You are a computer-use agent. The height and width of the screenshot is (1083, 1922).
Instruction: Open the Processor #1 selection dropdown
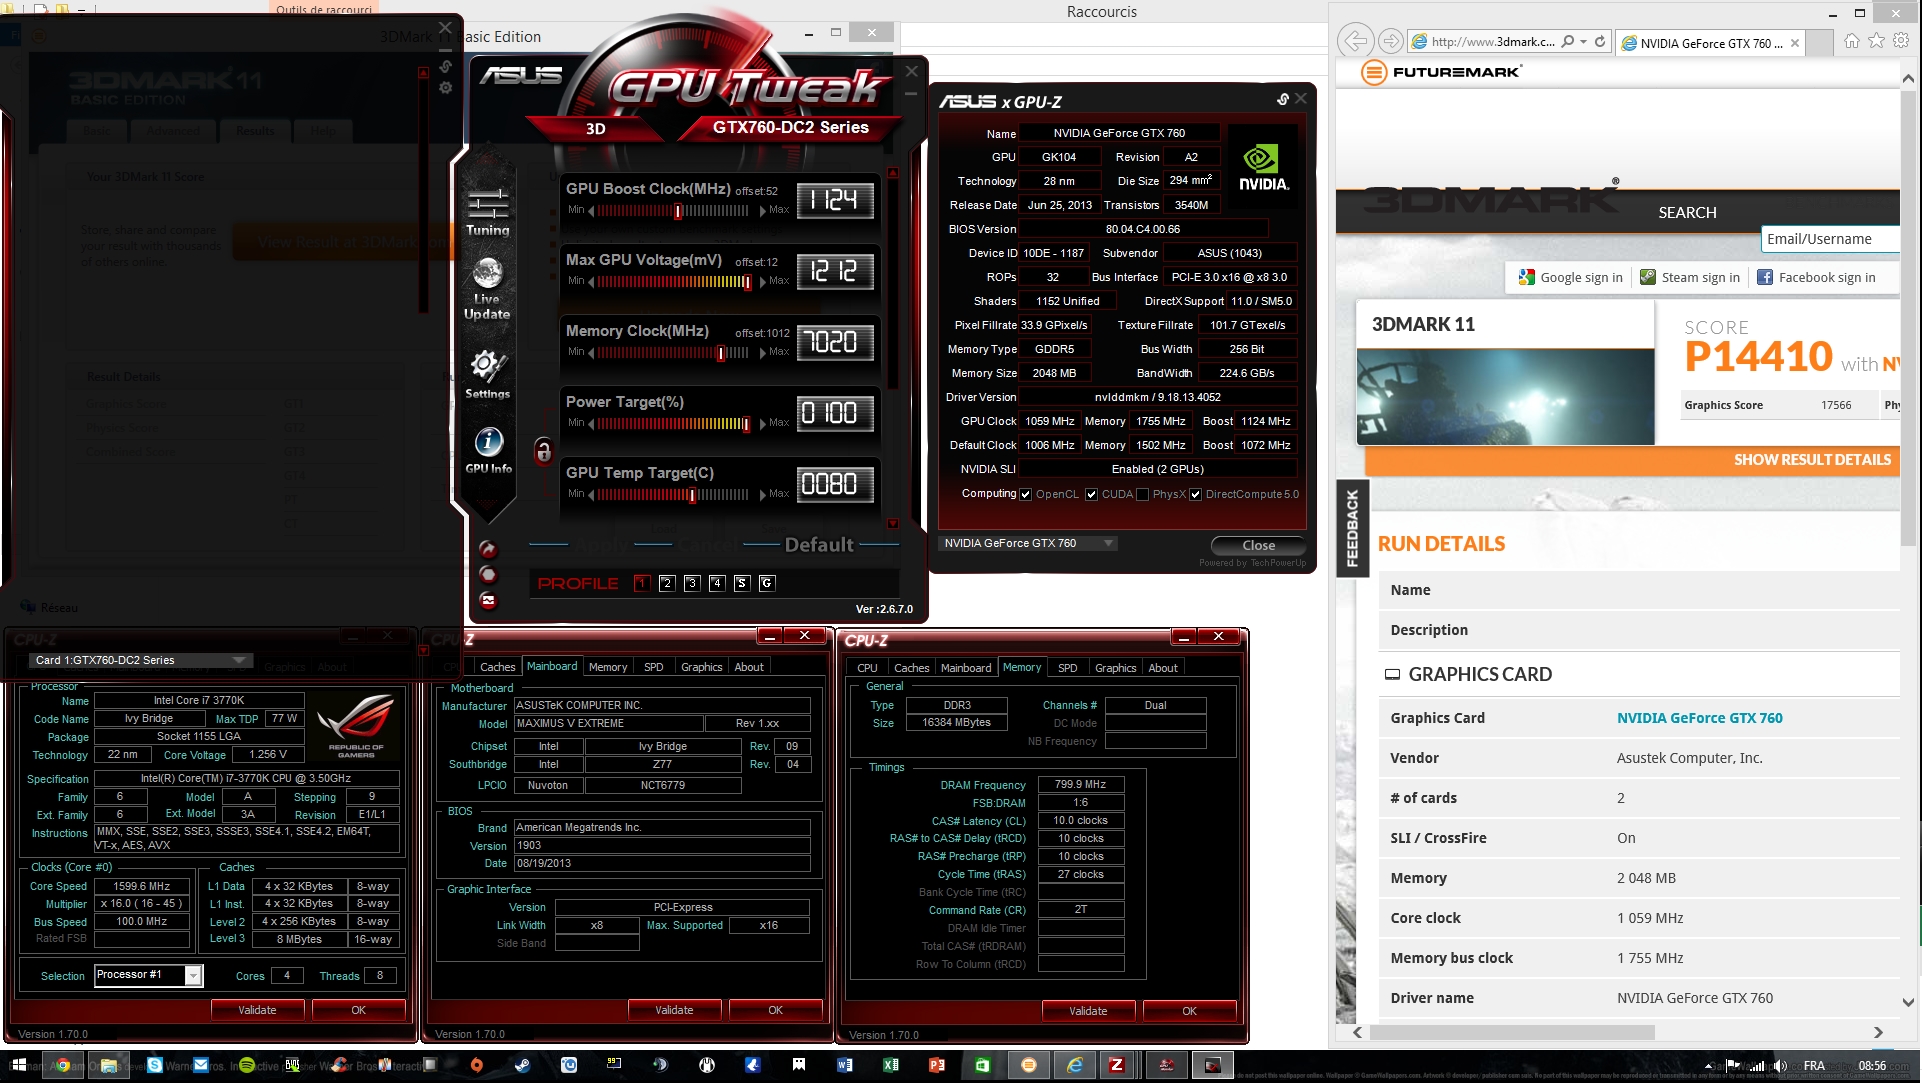(149, 975)
